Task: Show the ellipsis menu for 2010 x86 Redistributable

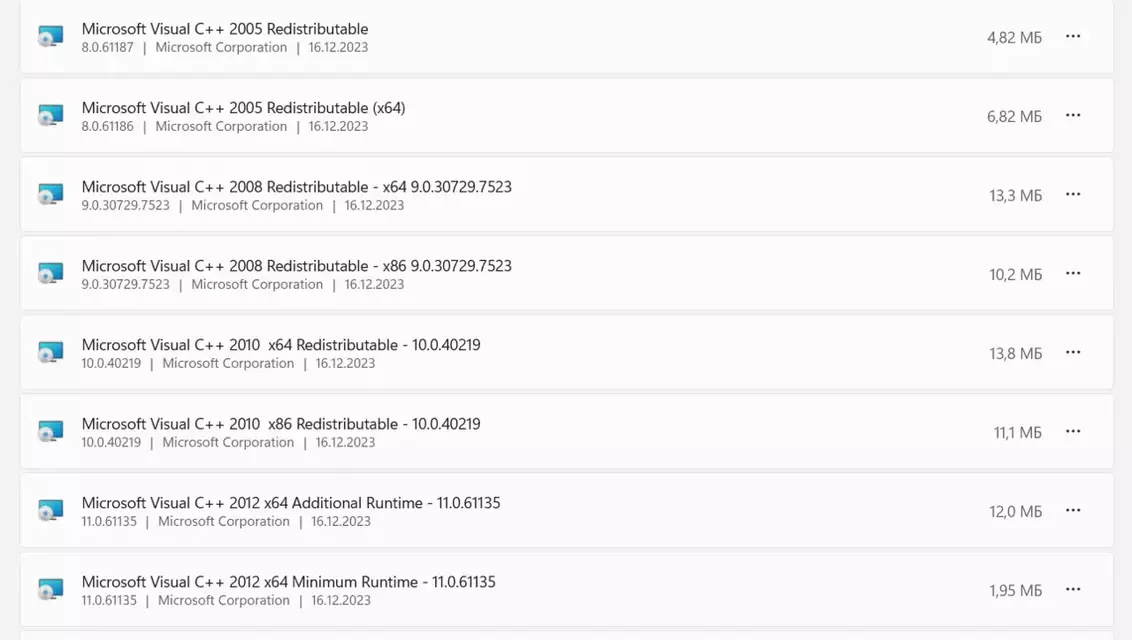Action: 1073,431
